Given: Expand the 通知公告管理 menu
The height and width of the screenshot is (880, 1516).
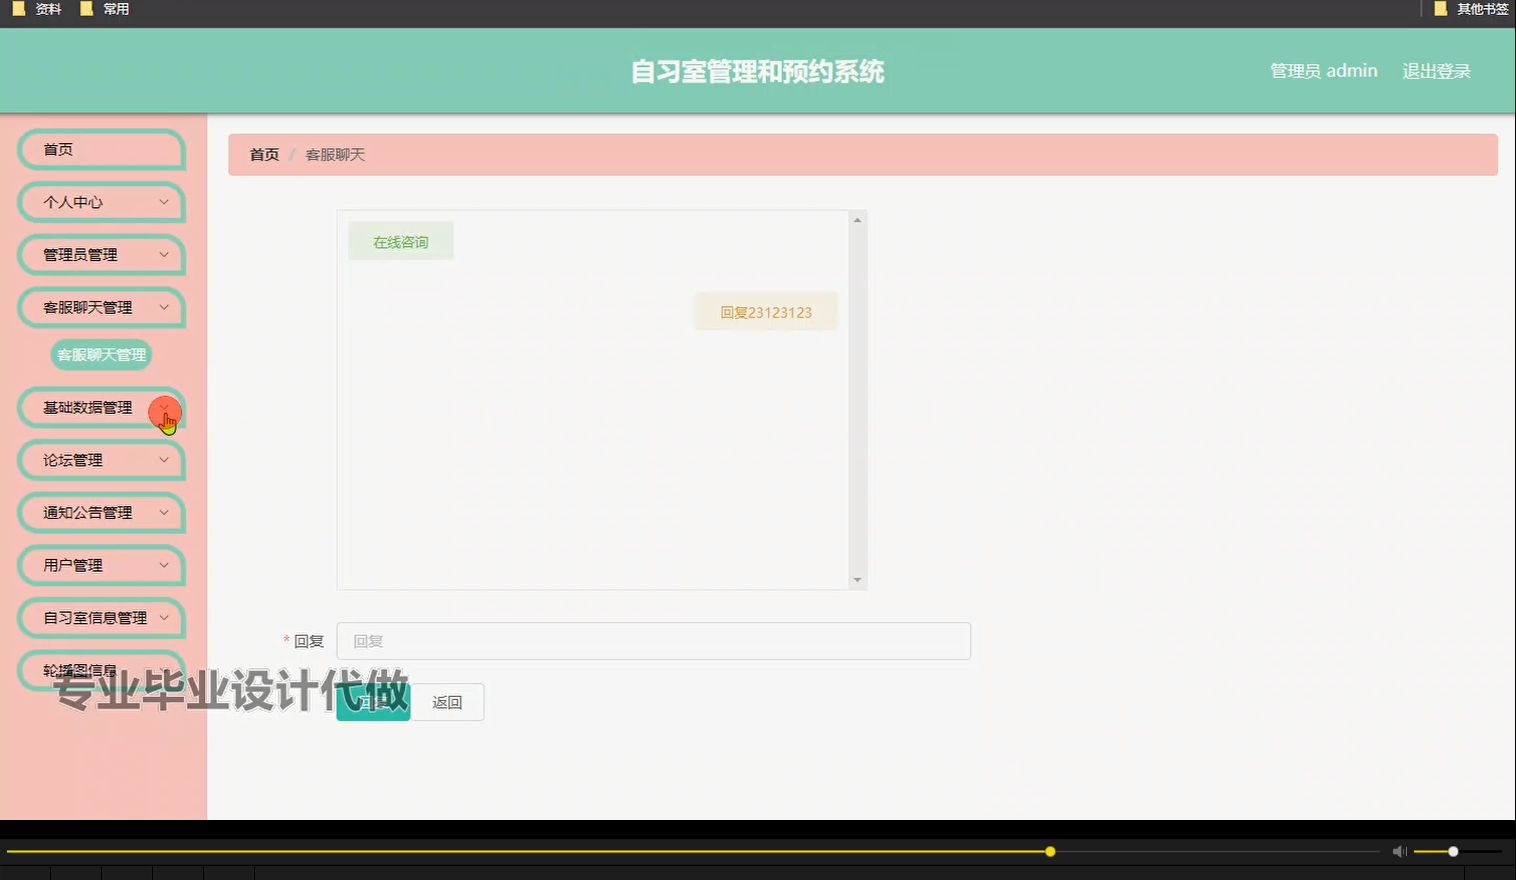Looking at the screenshot, I should [x=100, y=512].
